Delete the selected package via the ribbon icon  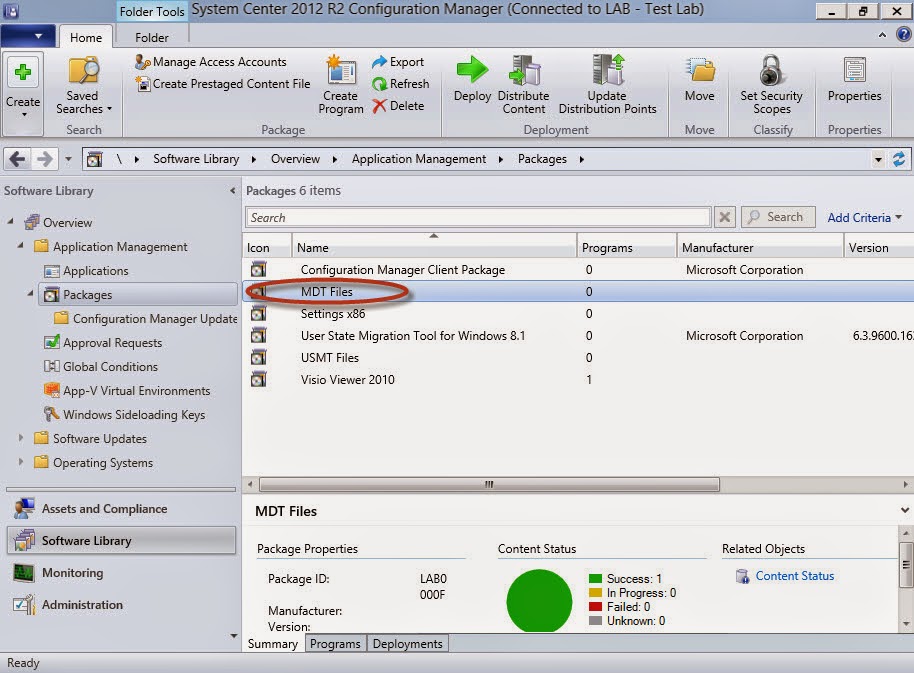[398, 105]
